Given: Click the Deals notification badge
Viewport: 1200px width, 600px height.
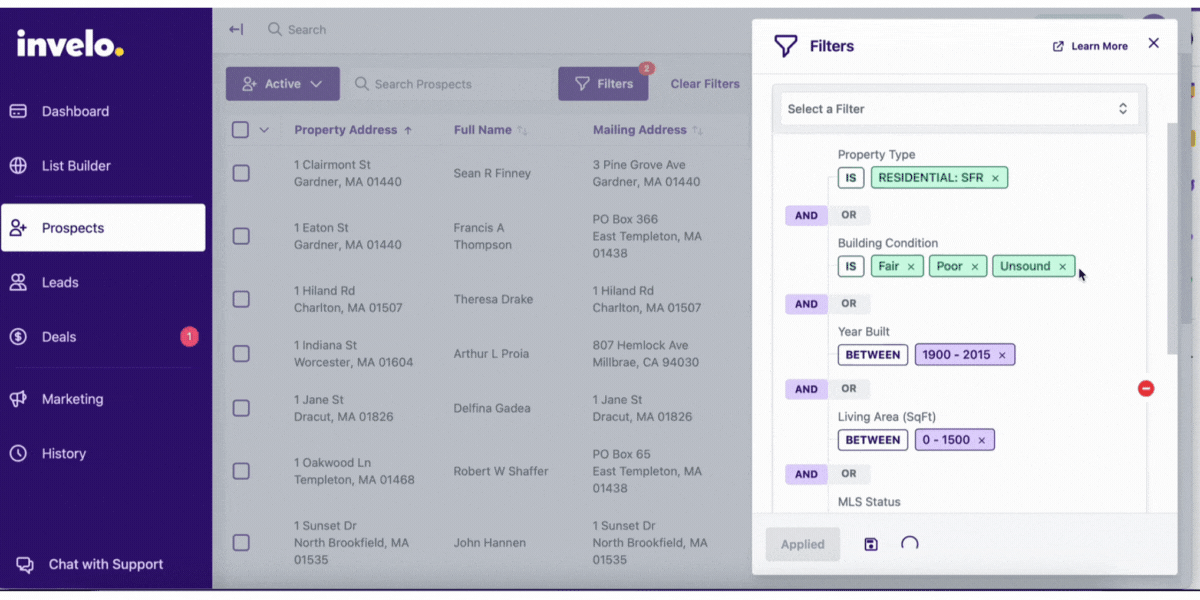Looking at the screenshot, I should (189, 337).
